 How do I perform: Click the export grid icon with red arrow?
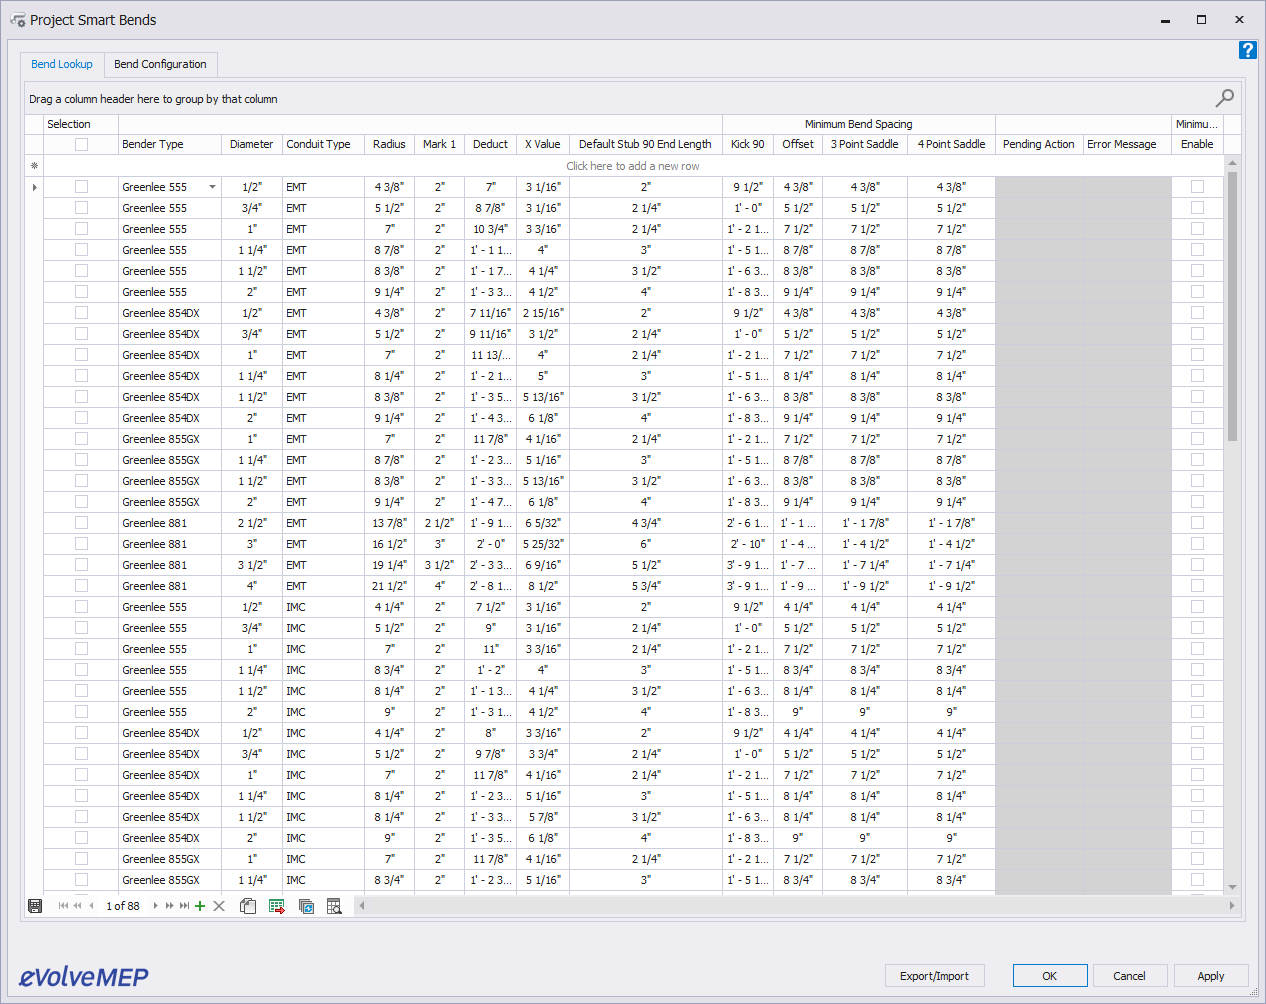[277, 906]
